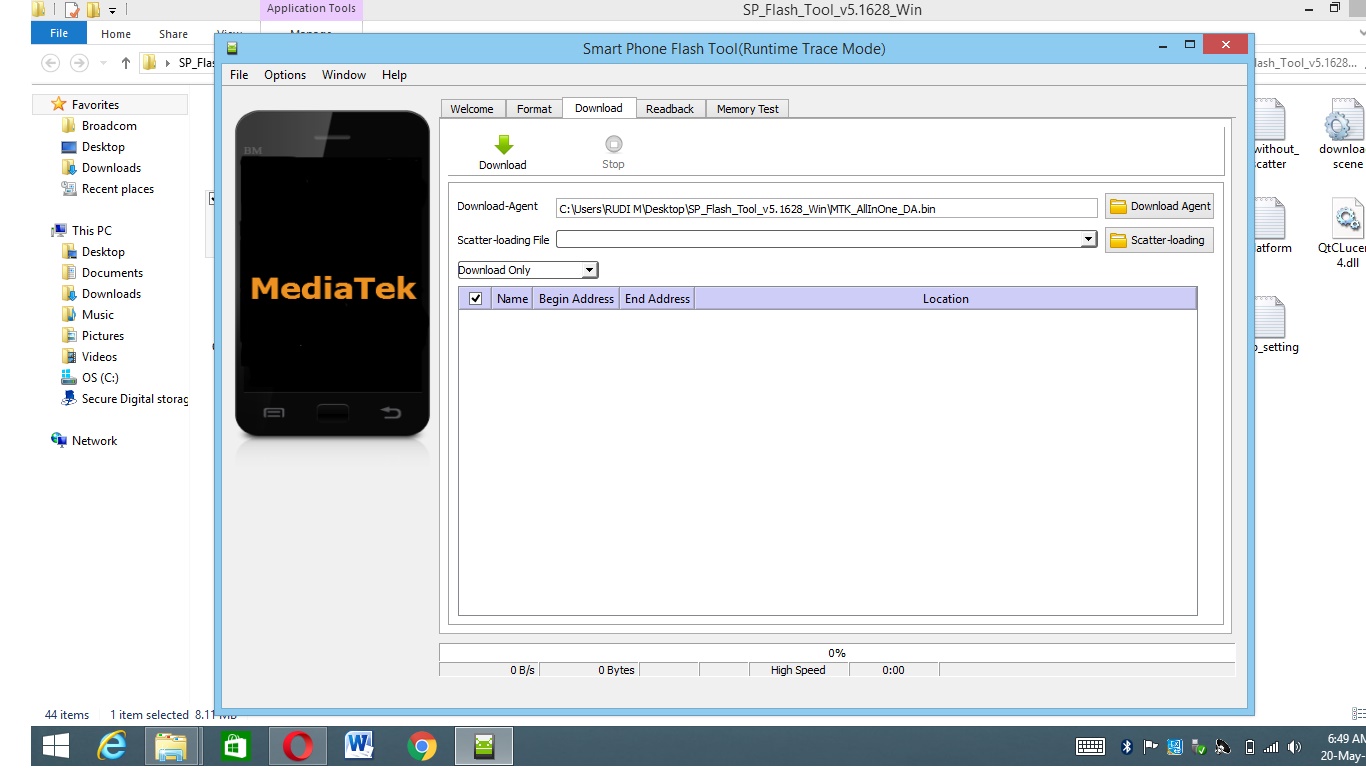Click the Download Agent browse button
1366x768 pixels.
click(1159, 206)
